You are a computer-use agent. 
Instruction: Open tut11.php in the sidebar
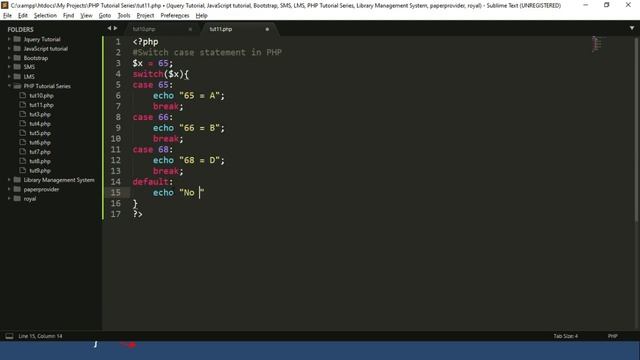(x=41, y=105)
